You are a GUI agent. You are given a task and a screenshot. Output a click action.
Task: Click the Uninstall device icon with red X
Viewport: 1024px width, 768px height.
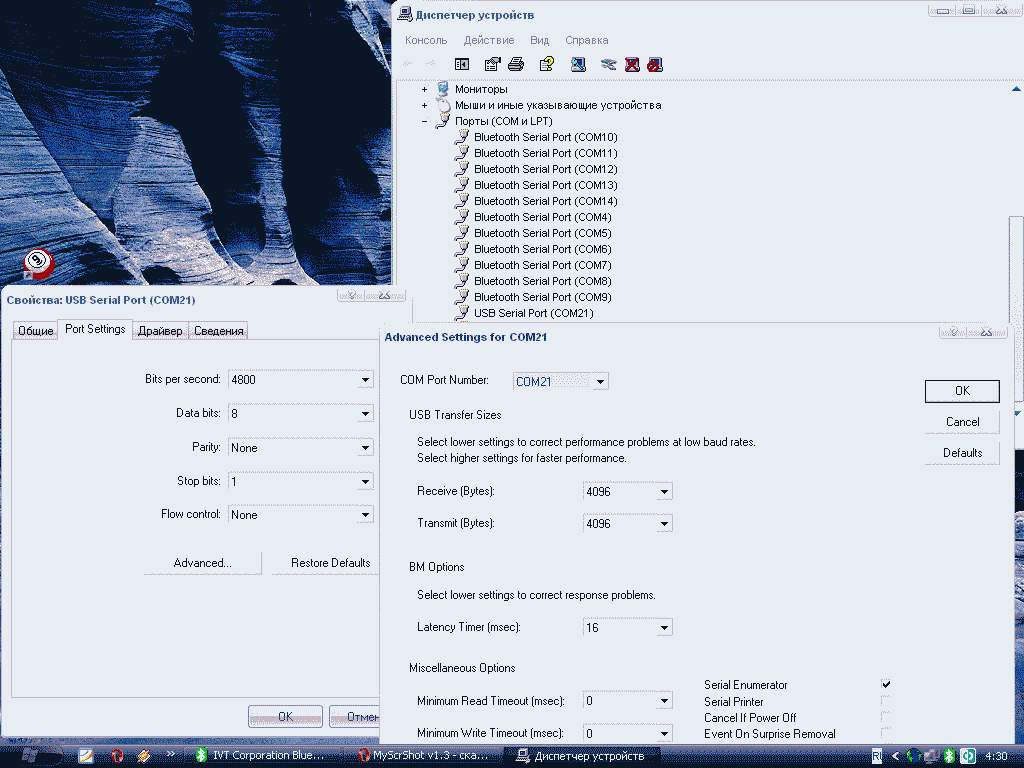(632, 65)
